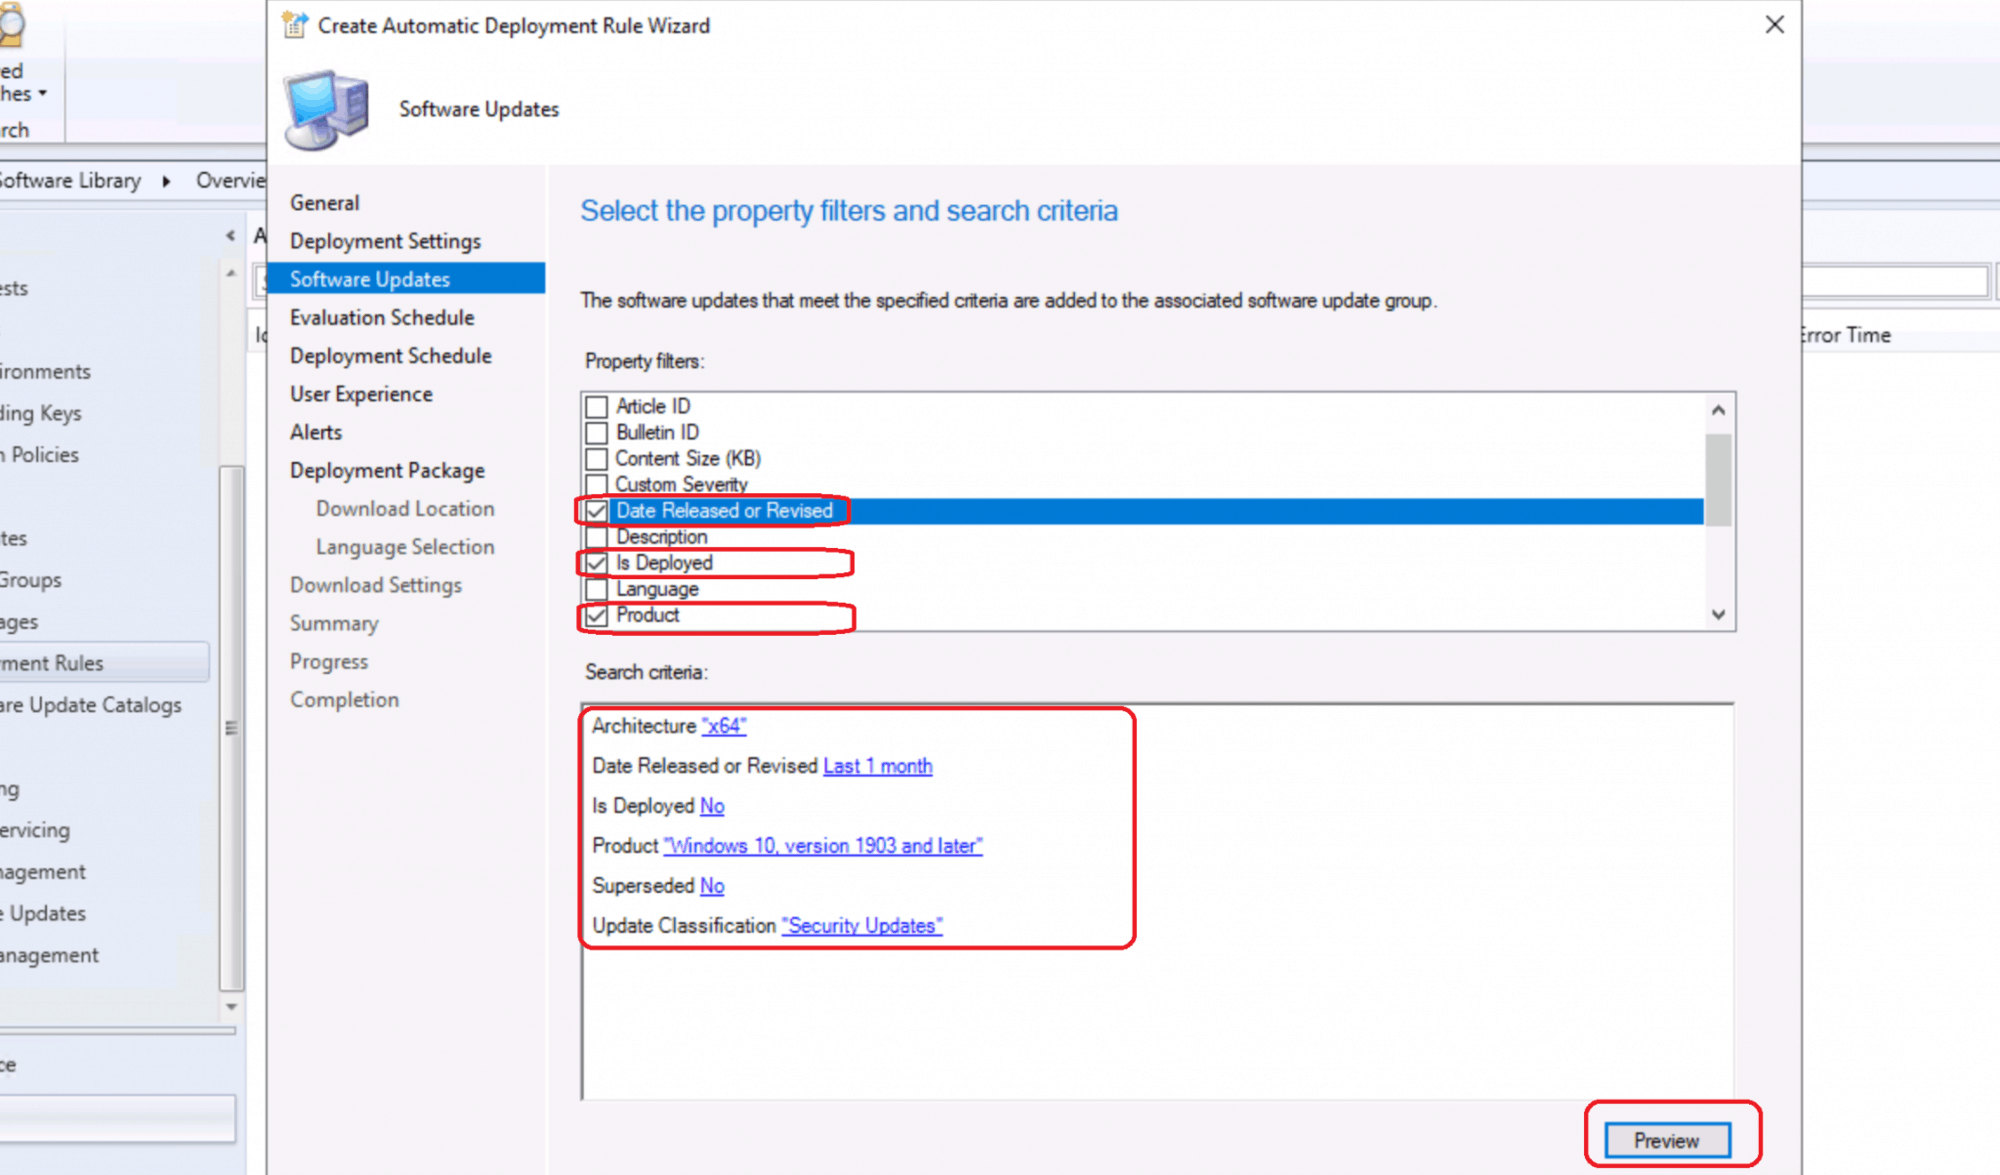This screenshot has width=2000, height=1175.
Task: Select Software Update Catalogs in navigation
Action: click(92, 705)
